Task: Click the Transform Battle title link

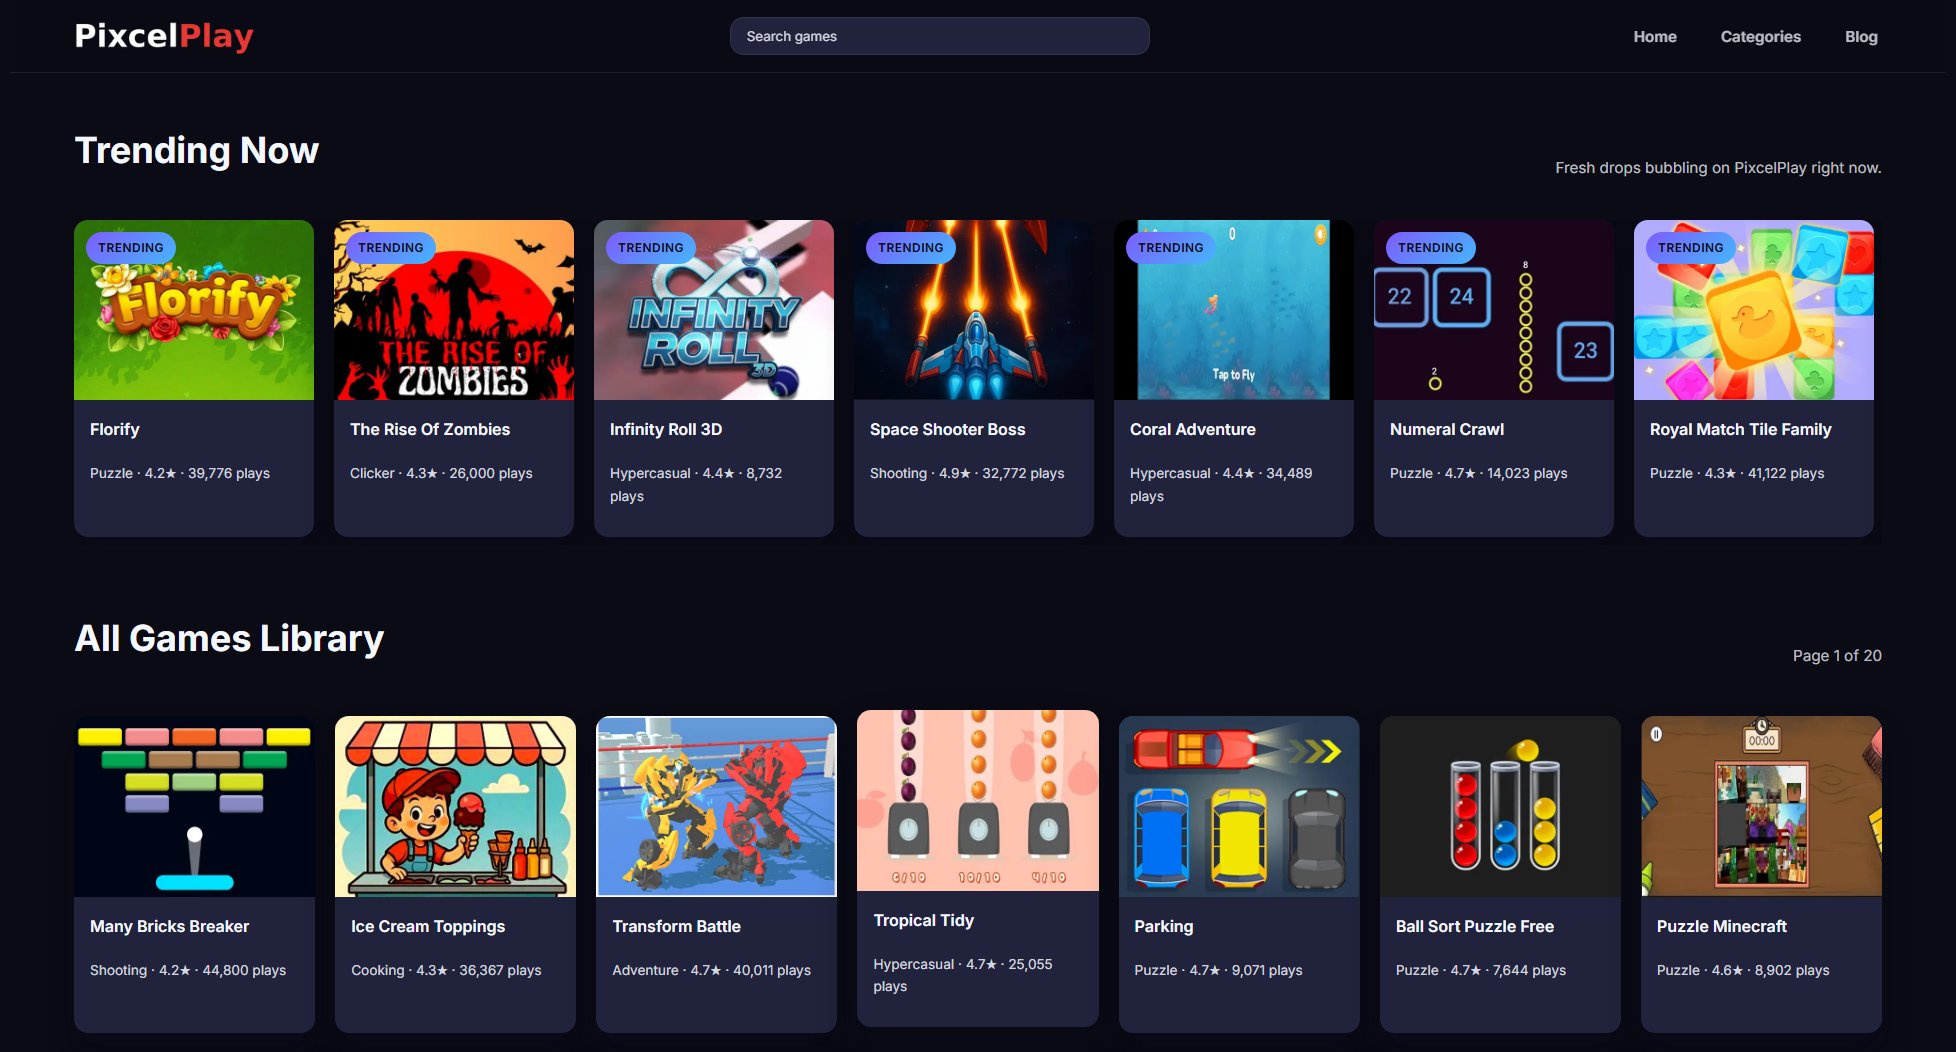Action: (x=676, y=926)
